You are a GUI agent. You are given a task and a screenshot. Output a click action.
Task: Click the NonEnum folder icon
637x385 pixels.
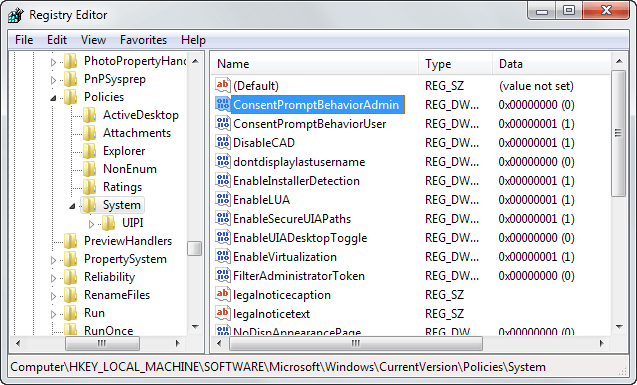coord(90,169)
